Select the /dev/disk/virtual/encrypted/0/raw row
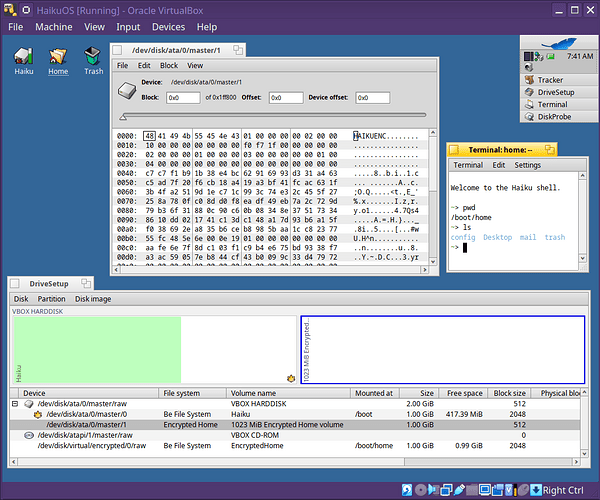Screen dimensions: 600x500 [x=295, y=446]
